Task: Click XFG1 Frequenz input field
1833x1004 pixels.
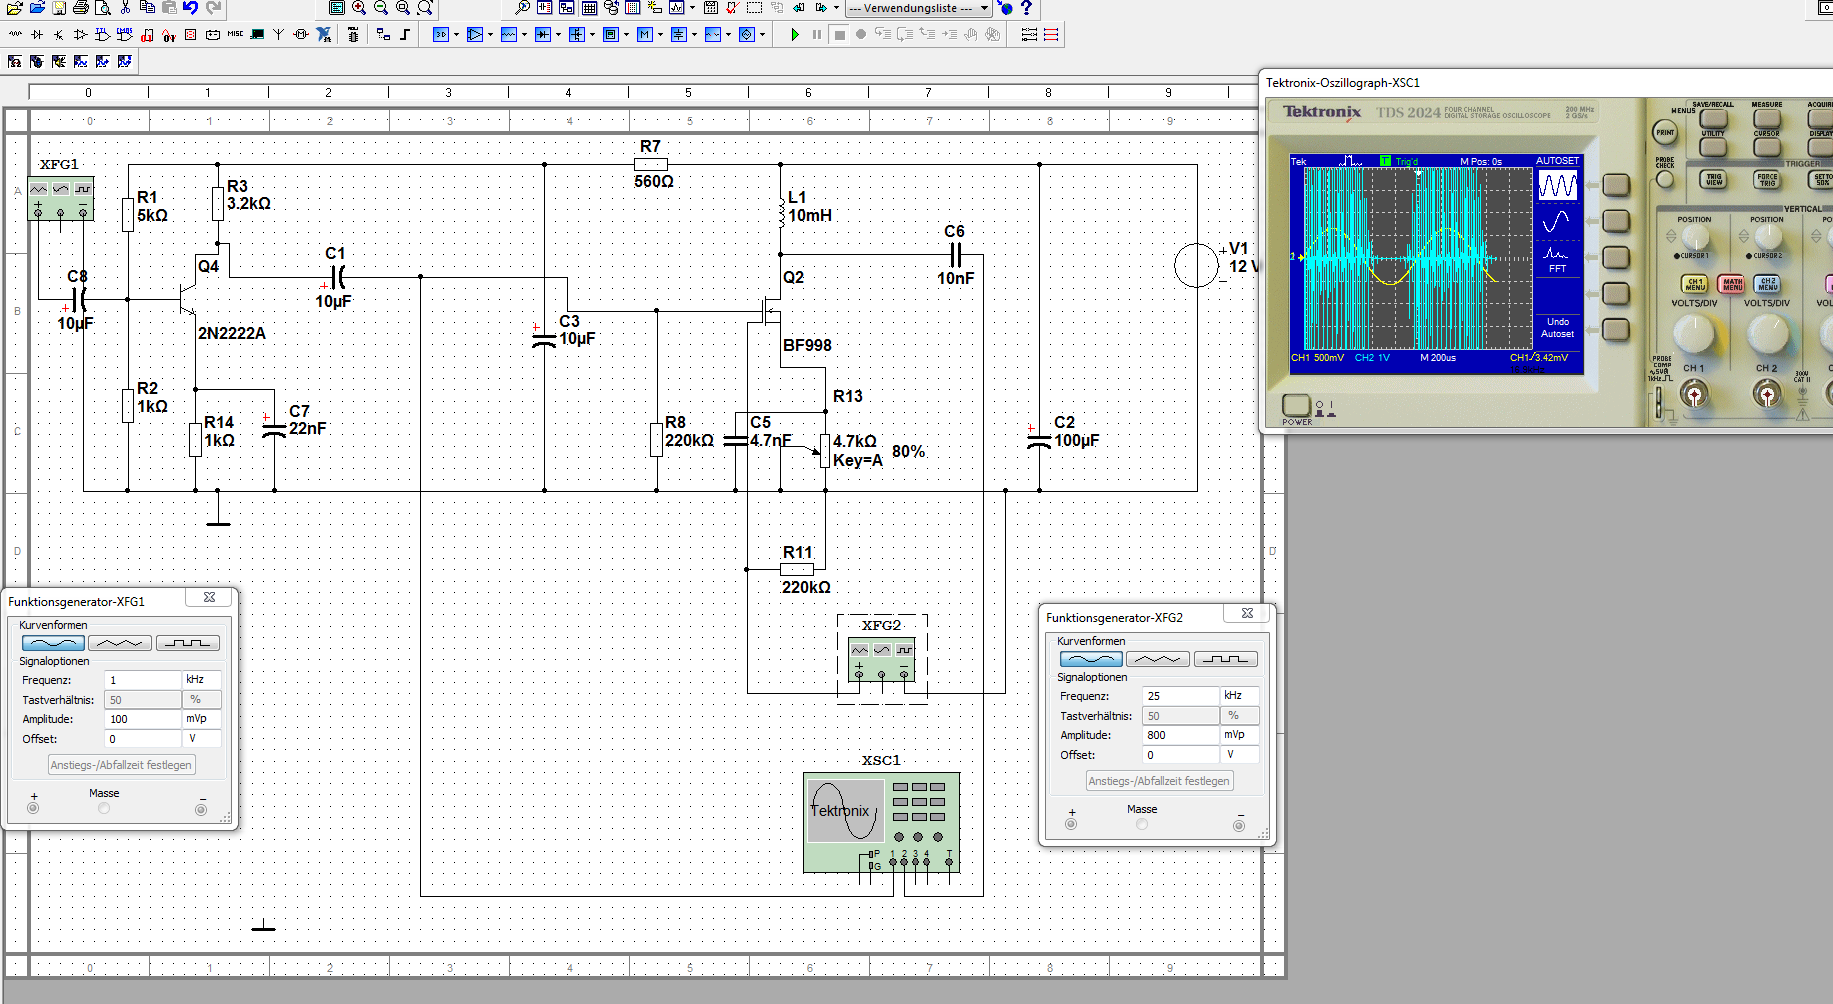Action: point(143,680)
